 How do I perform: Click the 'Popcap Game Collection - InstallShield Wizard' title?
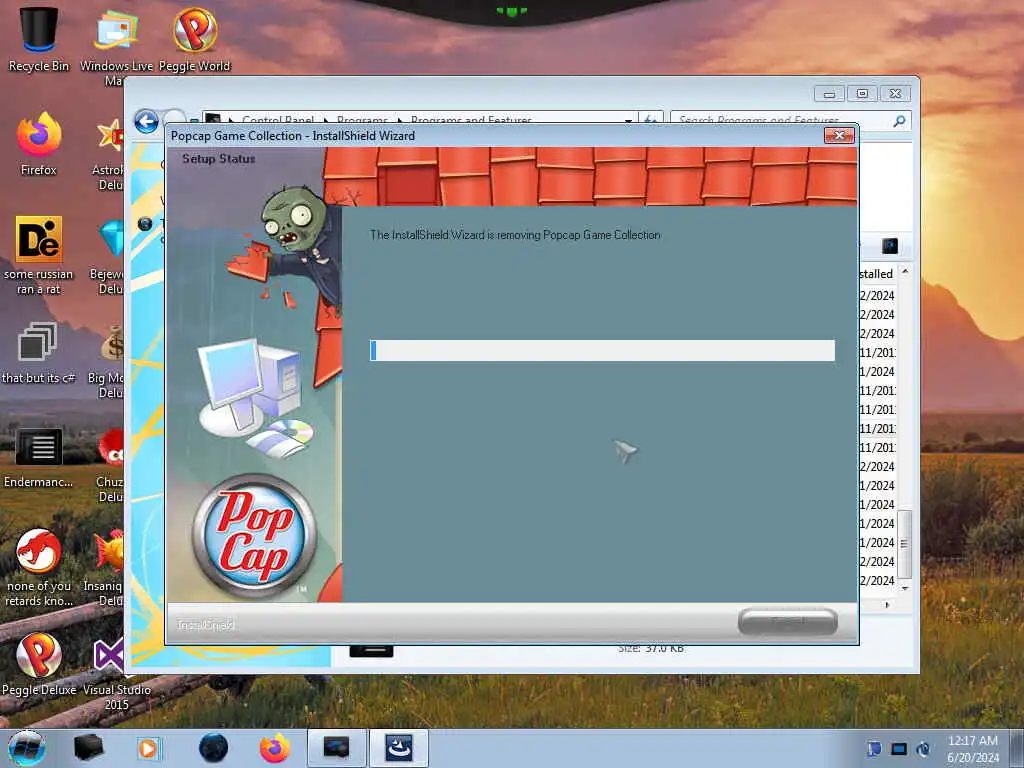293,136
